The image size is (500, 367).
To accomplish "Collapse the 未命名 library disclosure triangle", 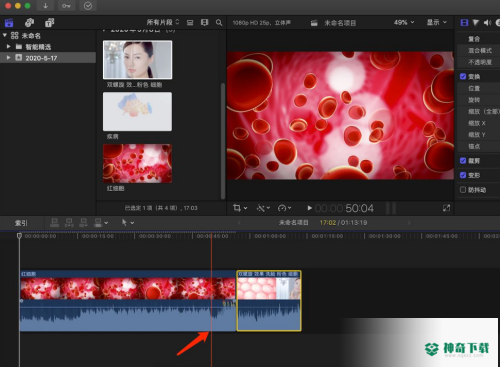I will 5,35.
